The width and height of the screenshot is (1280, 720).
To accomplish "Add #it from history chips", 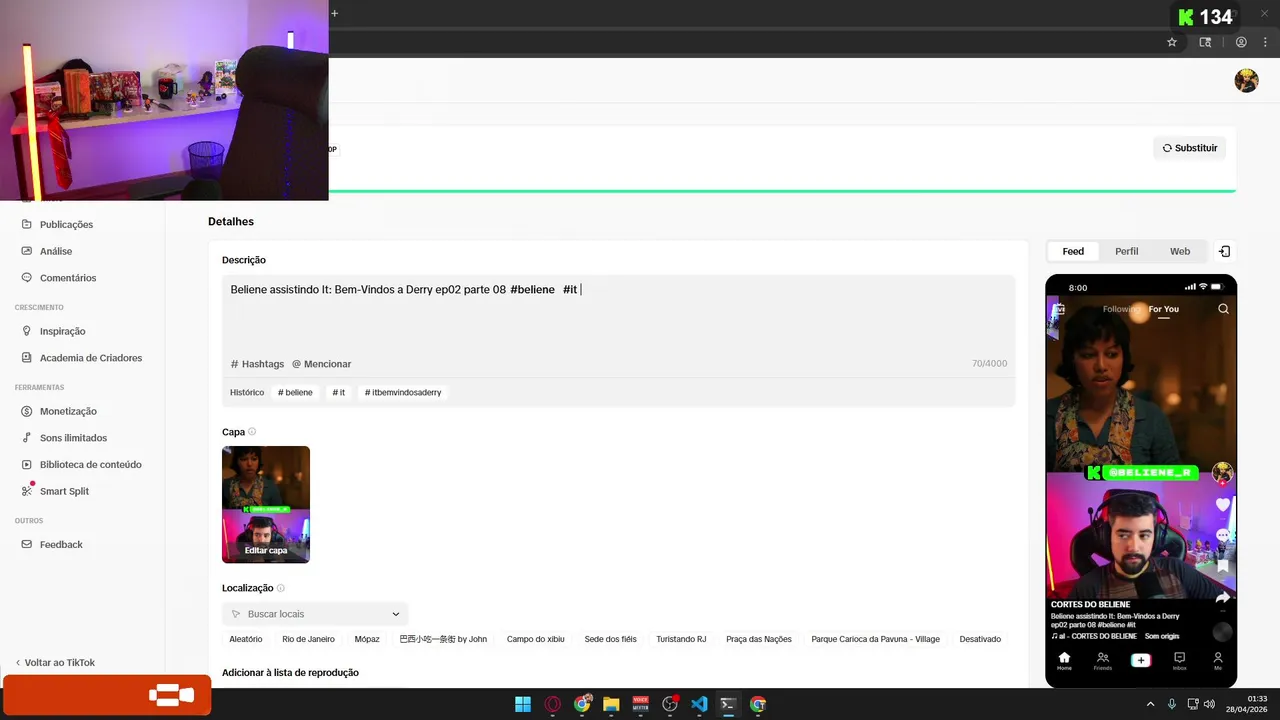I will (x=338, y=392).
